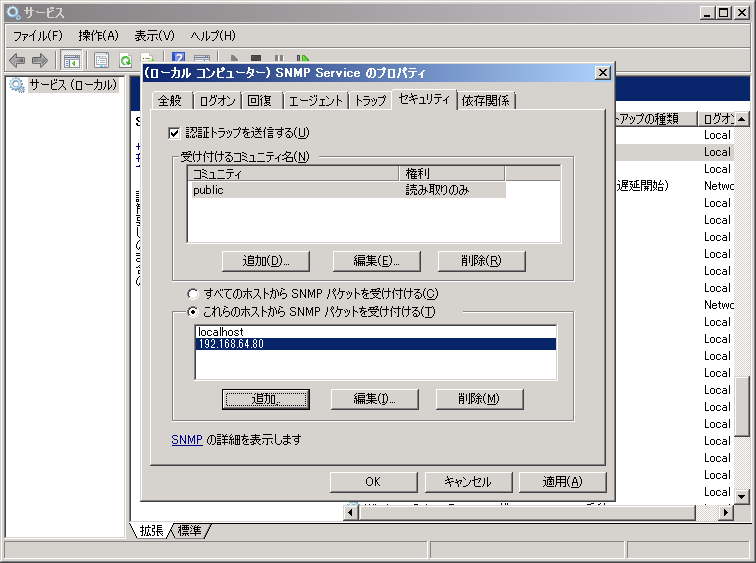Click the Back arrow toolbar icon

pyautogui.click(x=17, y=60)
